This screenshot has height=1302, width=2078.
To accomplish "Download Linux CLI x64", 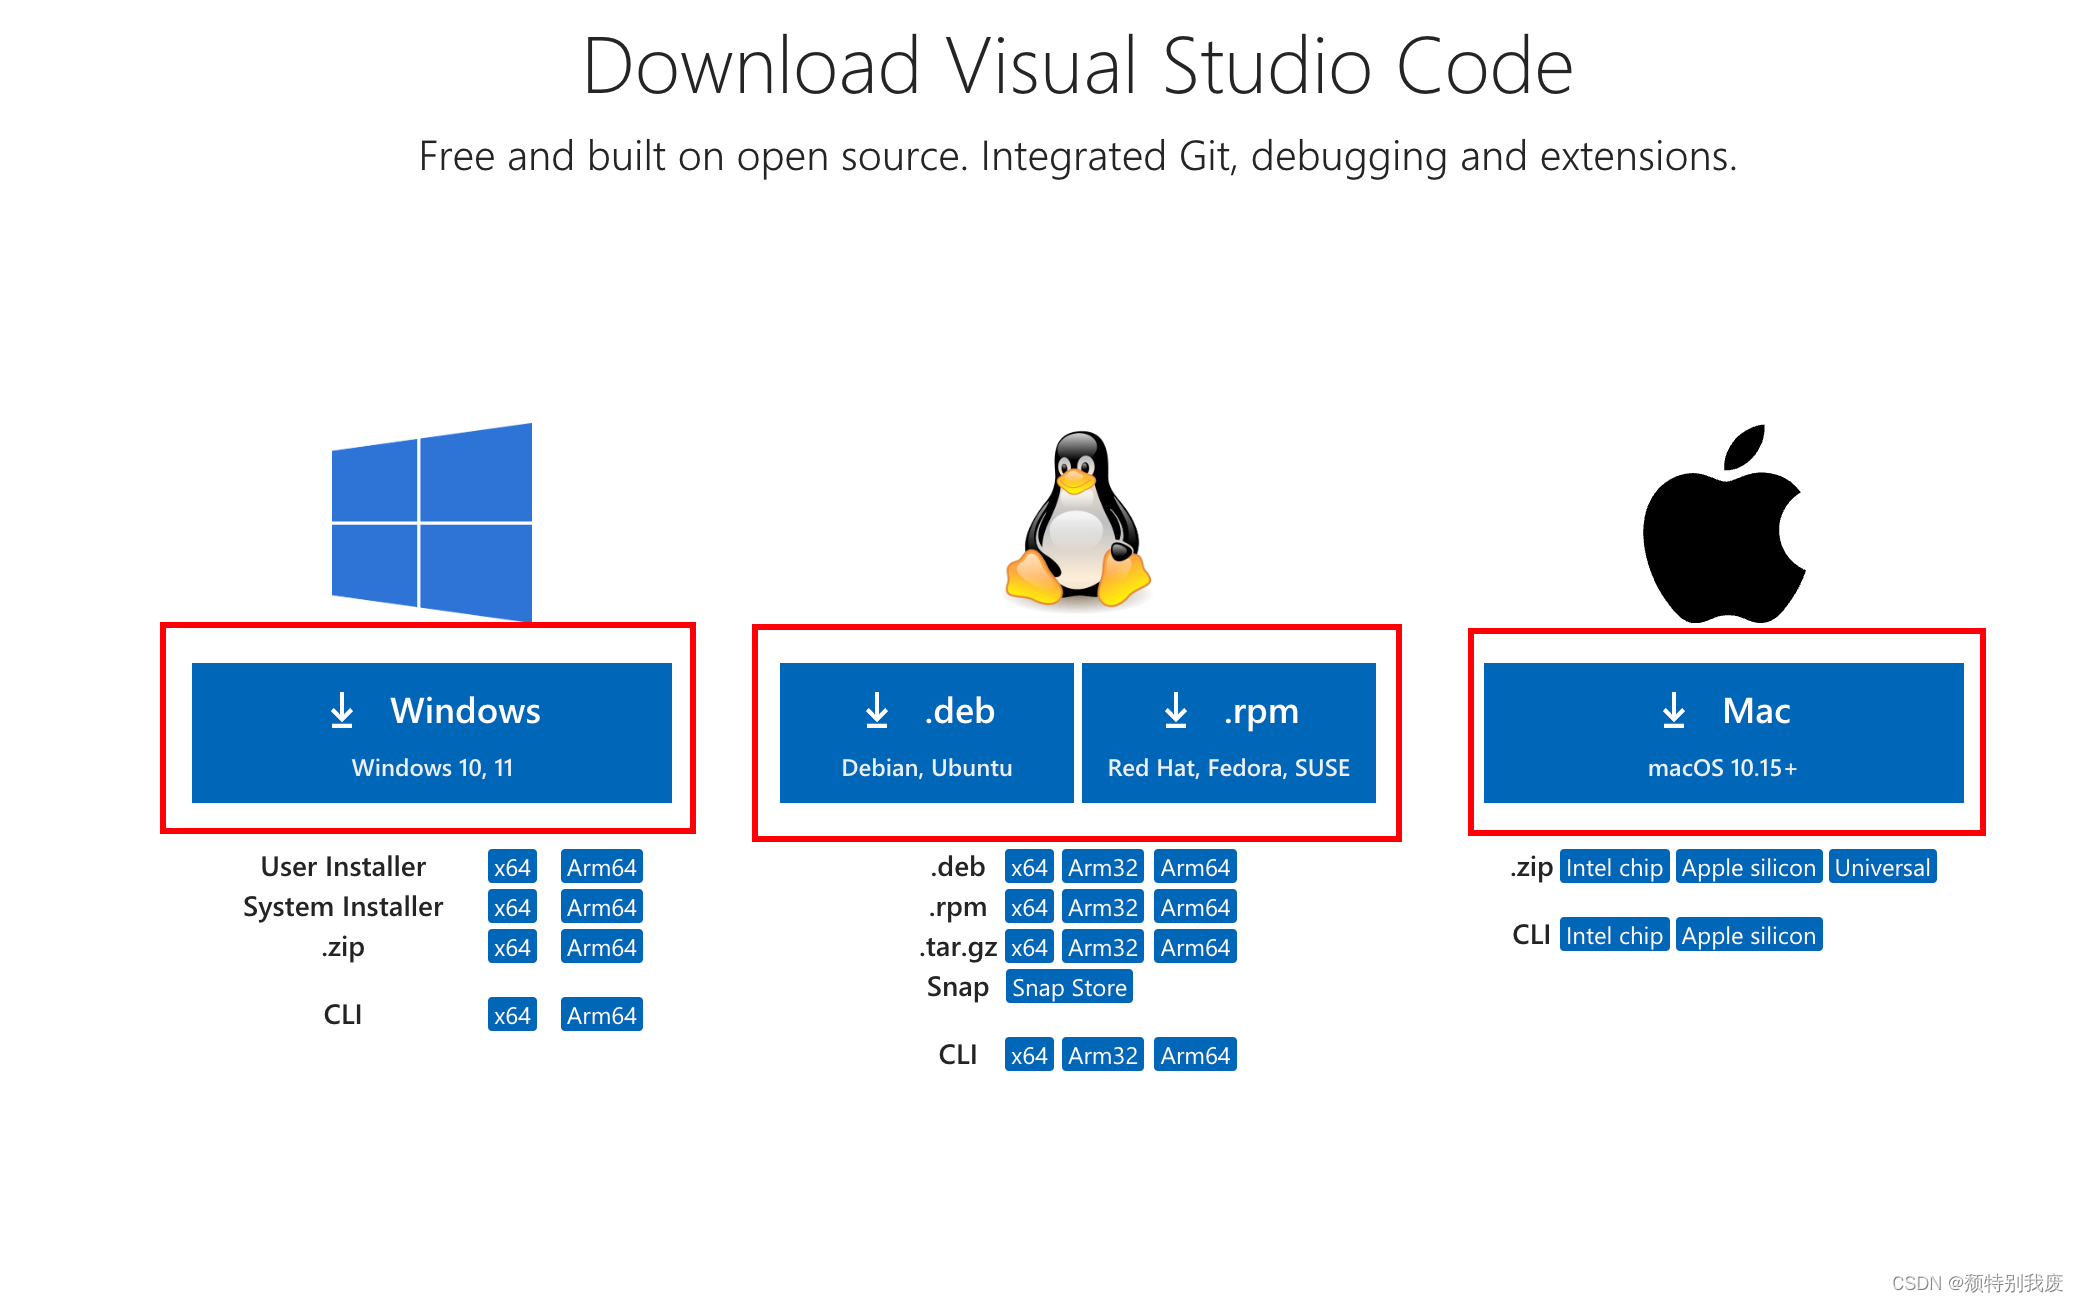I will 1029,1055.
